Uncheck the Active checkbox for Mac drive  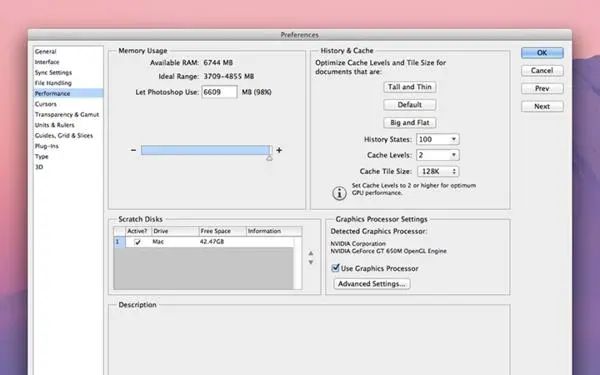pos(138,242)
